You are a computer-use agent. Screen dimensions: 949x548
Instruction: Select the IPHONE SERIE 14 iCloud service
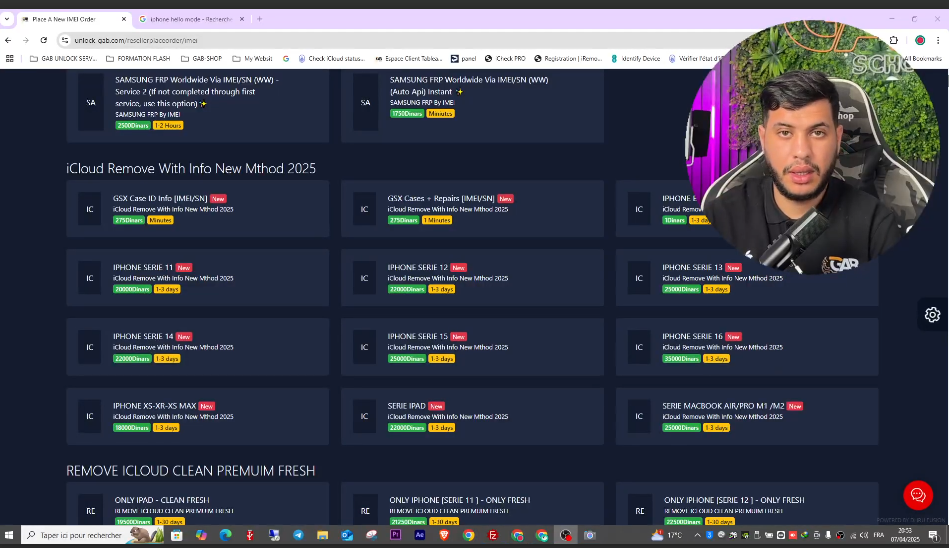pyautogui.click(x=198, y=346)
